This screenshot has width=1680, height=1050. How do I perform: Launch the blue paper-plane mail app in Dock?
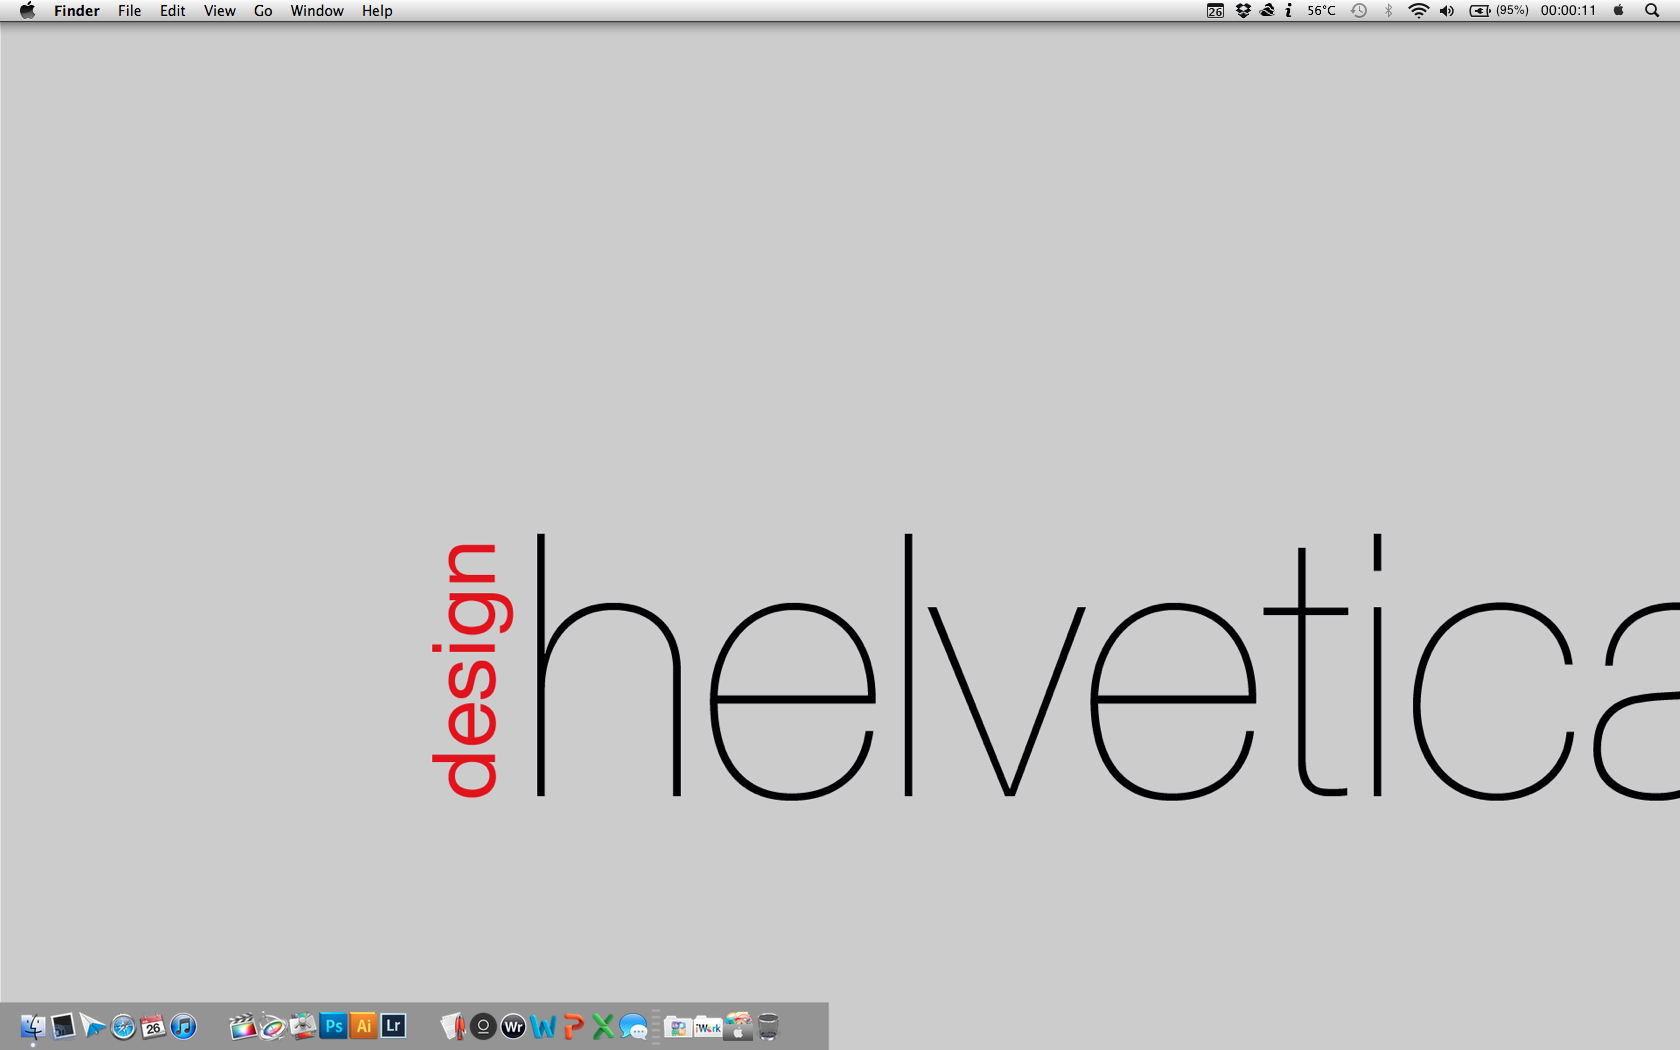point(93,1027)
